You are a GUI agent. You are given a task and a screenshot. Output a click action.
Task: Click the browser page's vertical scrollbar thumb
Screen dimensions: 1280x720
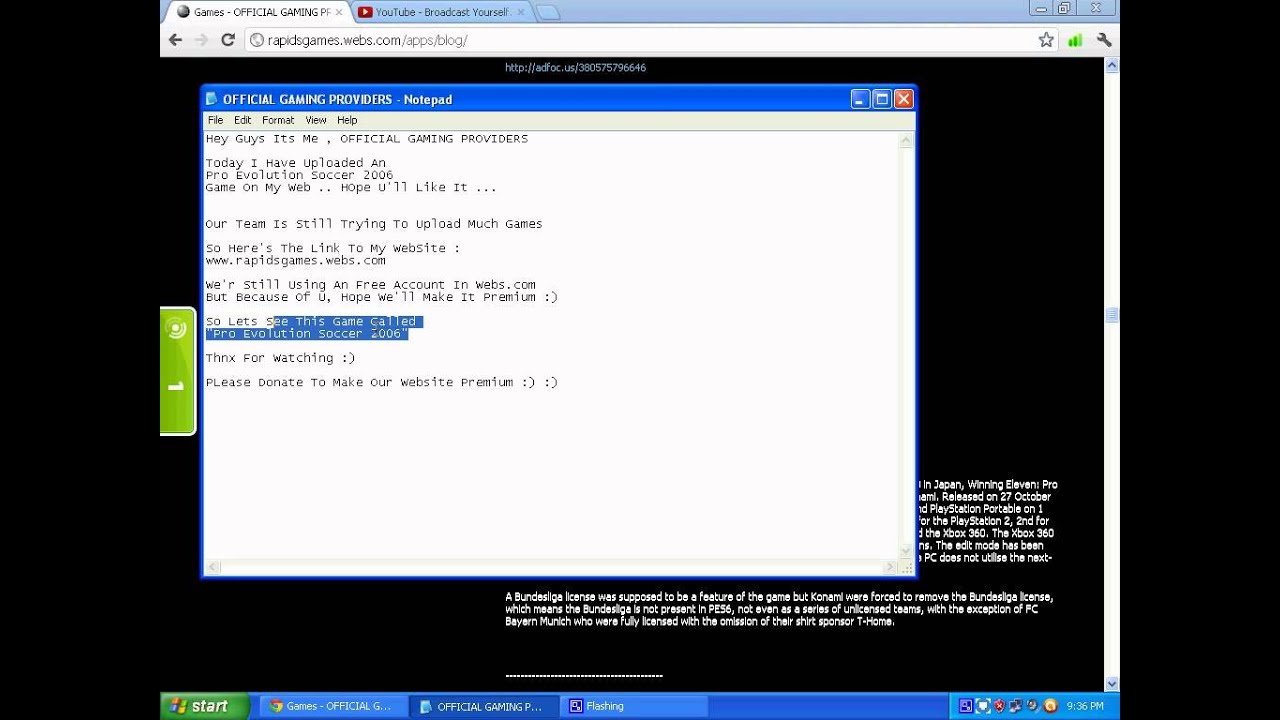click(x=1112, y=314)
